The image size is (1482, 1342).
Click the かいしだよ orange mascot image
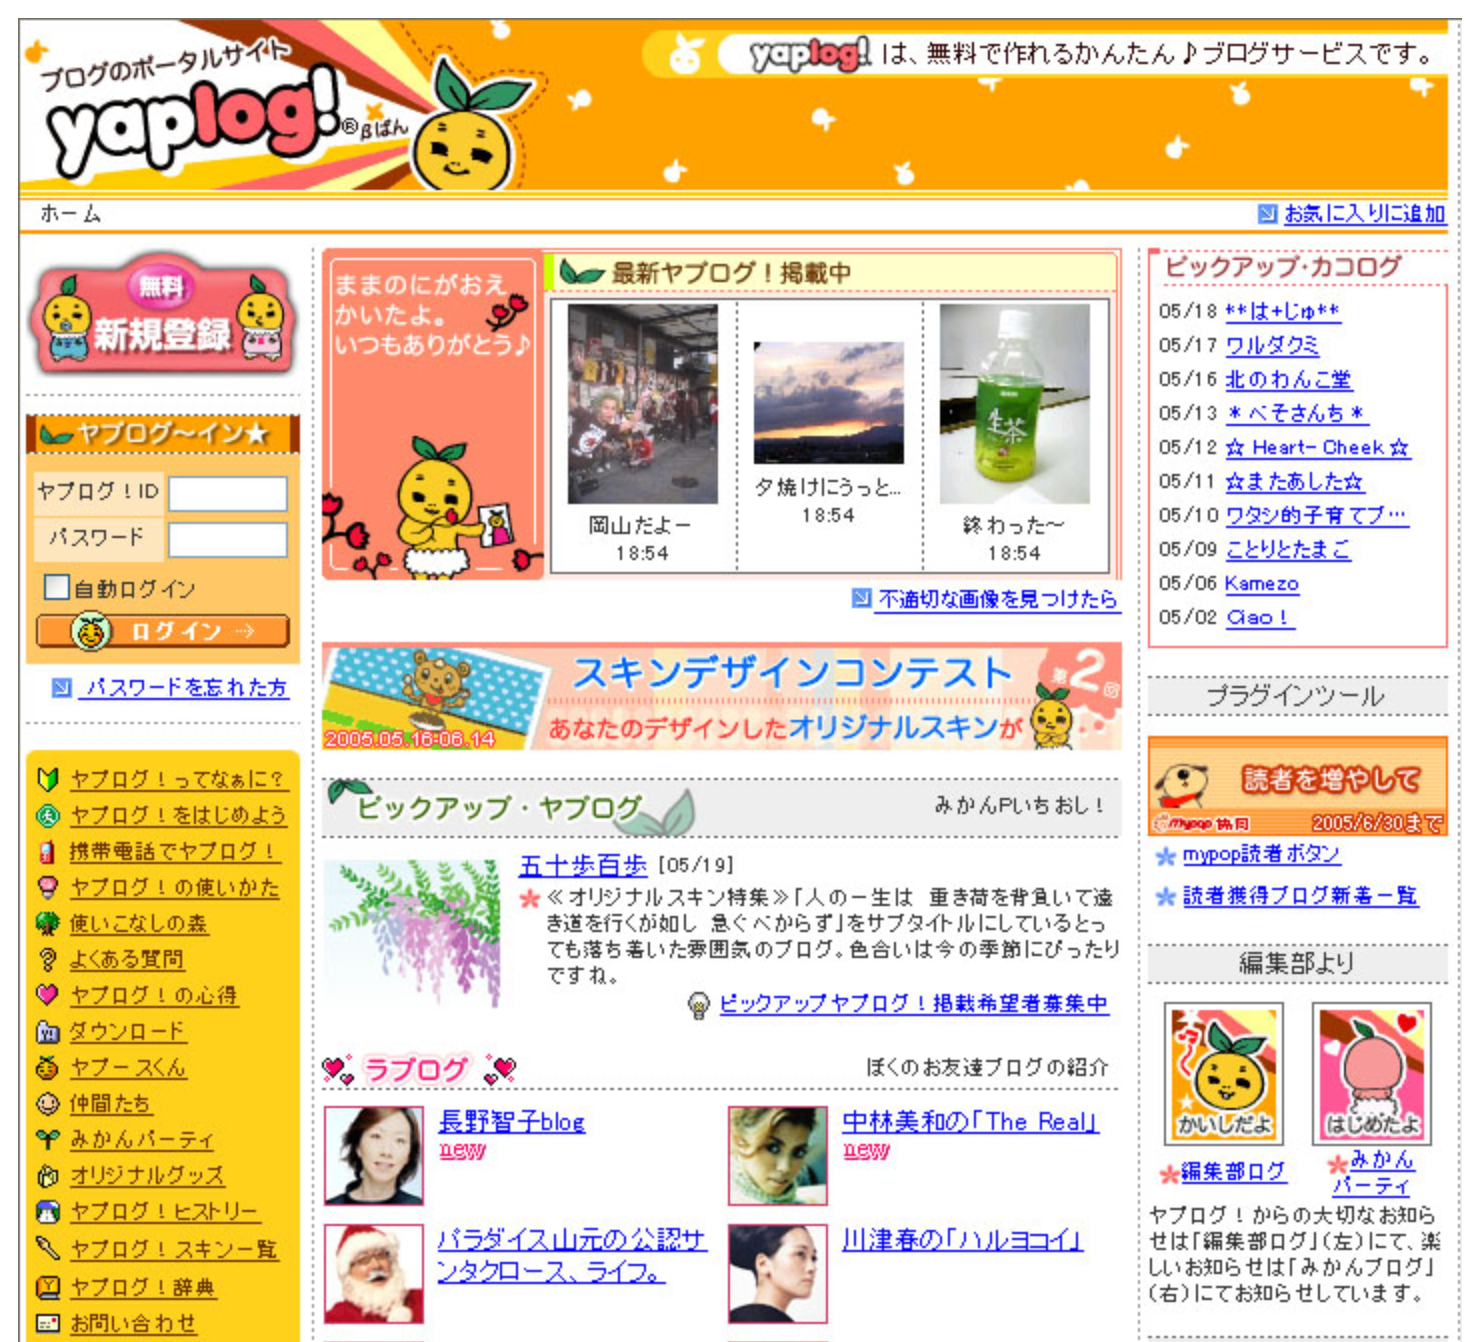click(x=1224, y=1072)
